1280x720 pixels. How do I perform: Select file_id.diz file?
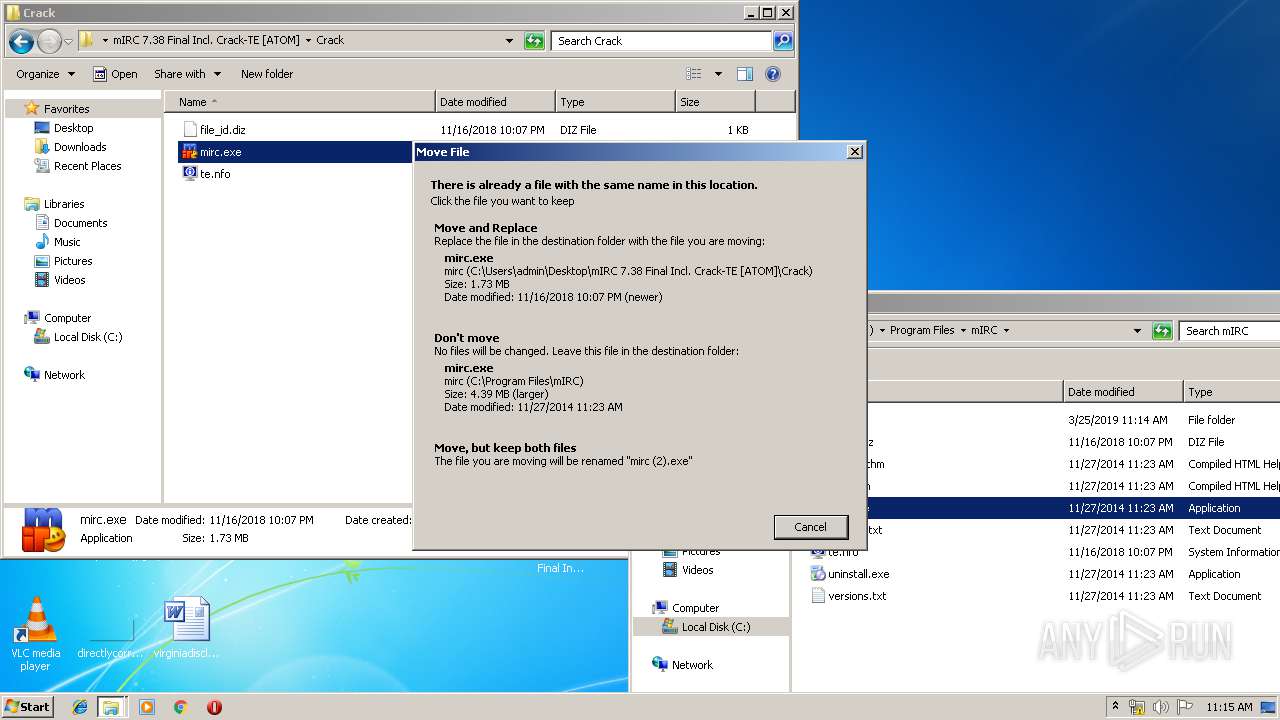[x=222, y=130]
